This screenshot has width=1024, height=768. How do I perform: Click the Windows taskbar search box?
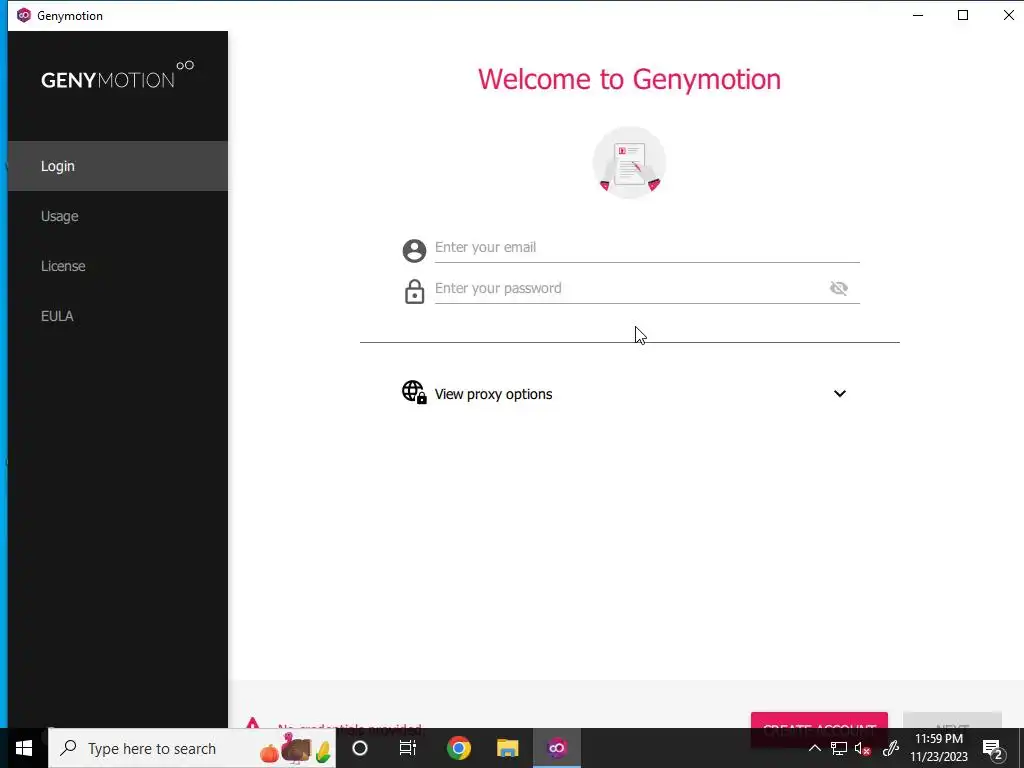point(192,748)
